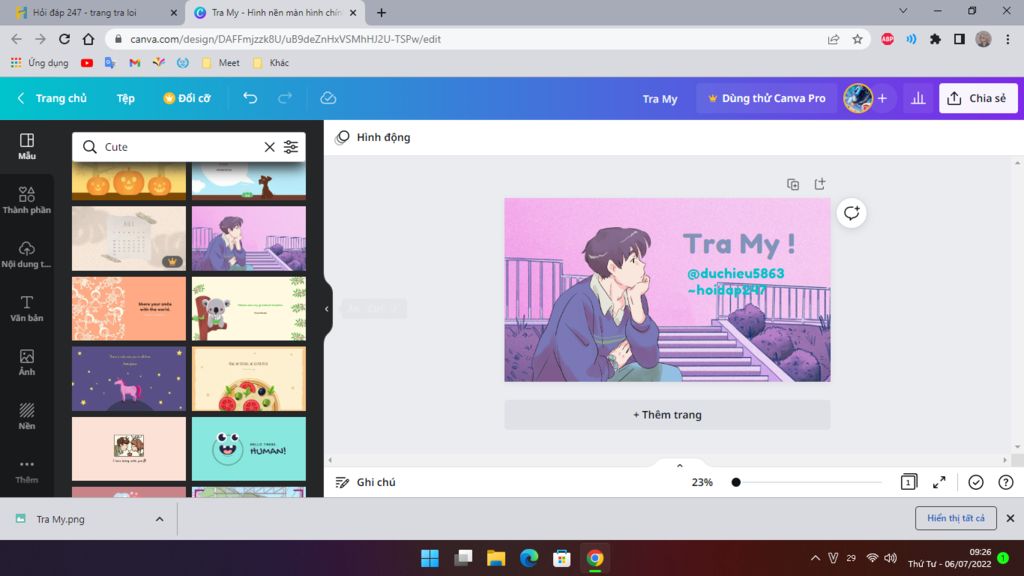Close the downloads bar

tap(1010, 518)
